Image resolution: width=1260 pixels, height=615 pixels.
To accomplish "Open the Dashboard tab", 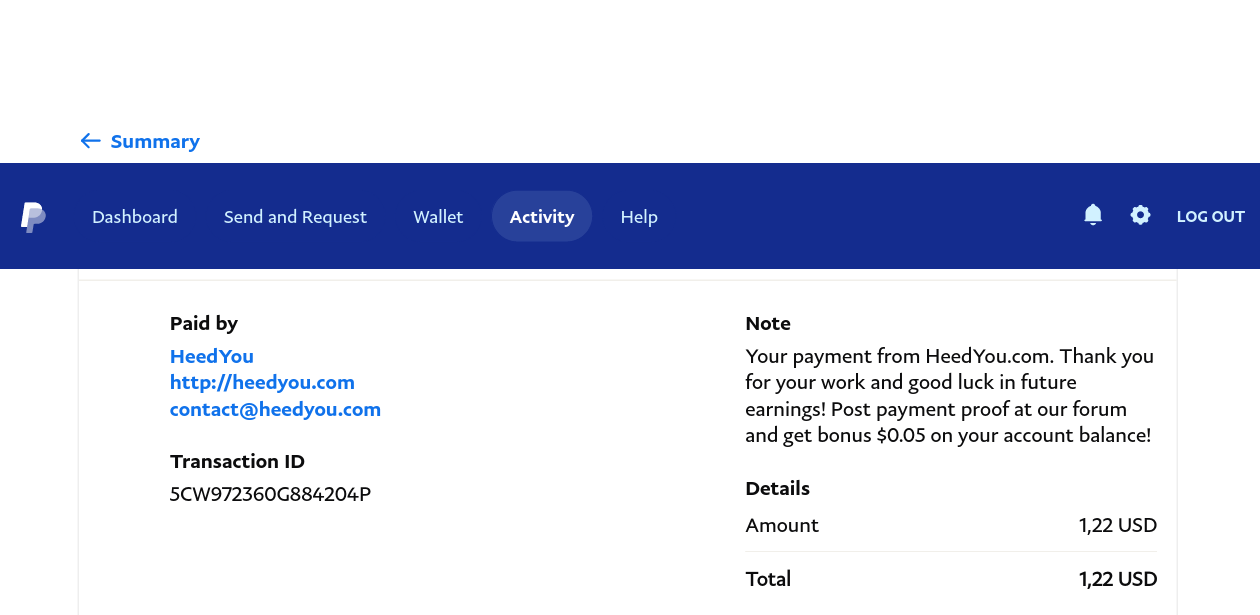I will 135,217.
